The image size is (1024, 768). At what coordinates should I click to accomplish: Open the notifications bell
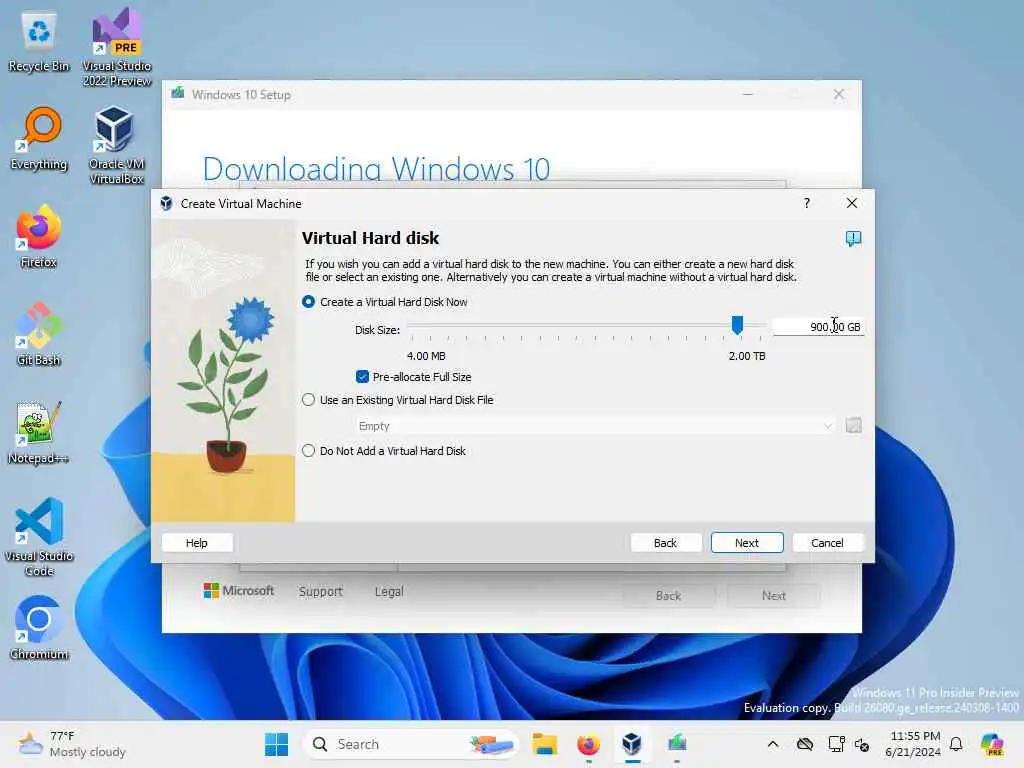(x=956, y=744)
